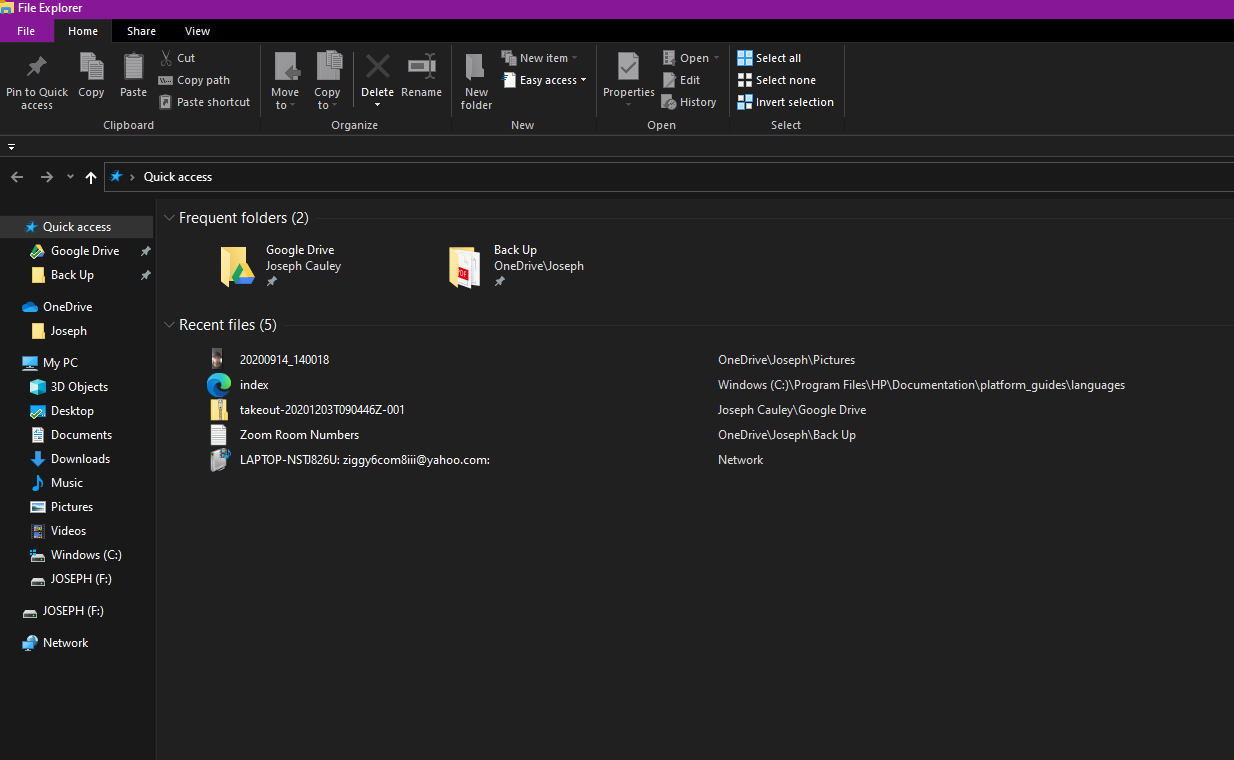Click Invert selection
The image size is (1234, 760).
(785, 102)
